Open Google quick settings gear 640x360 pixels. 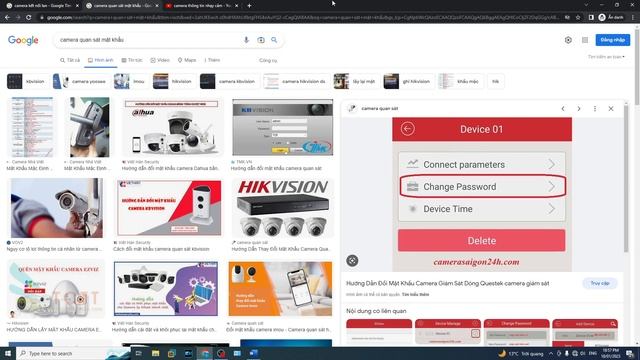point(568,40)
